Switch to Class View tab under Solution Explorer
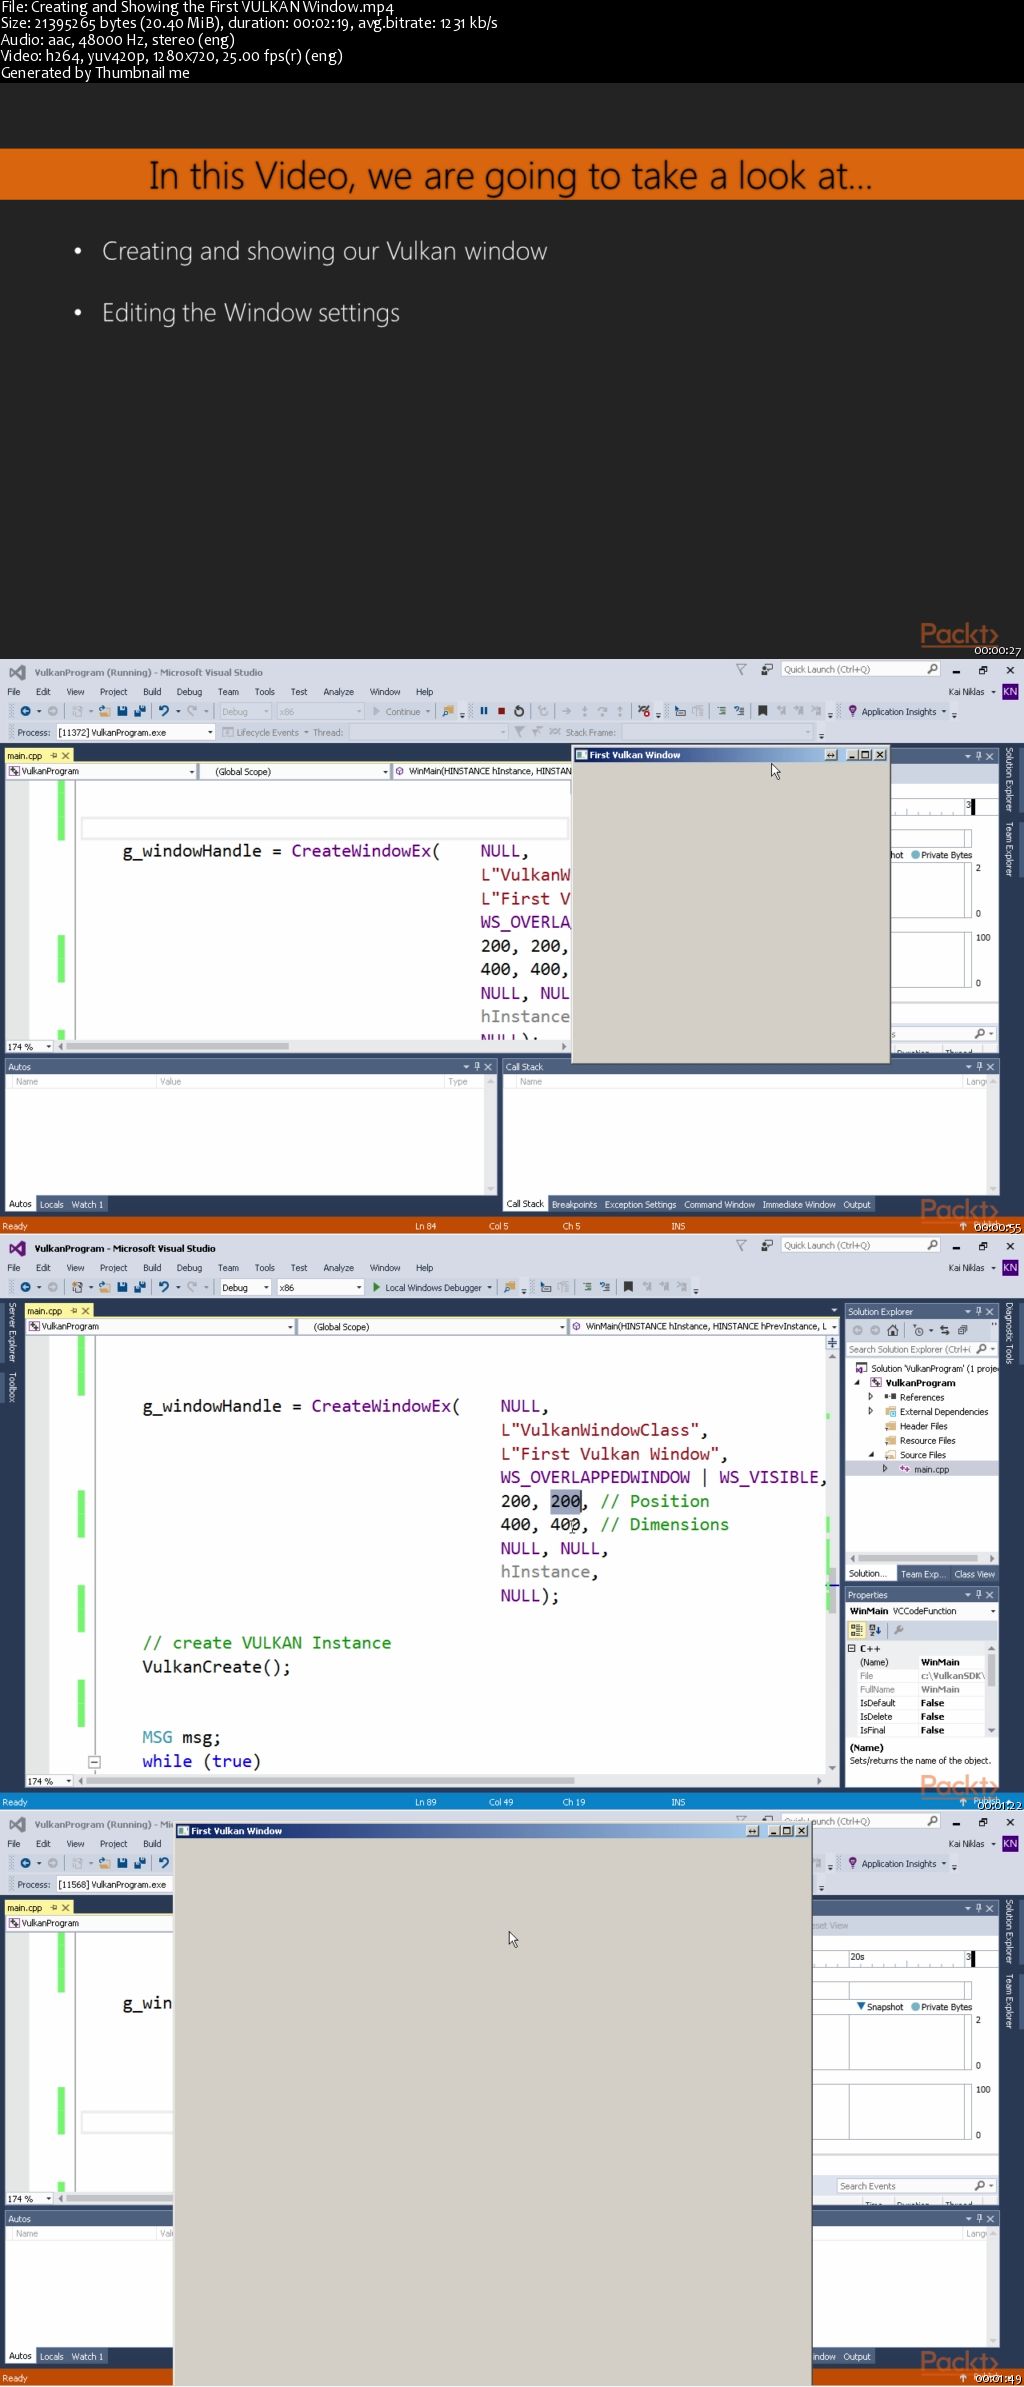1024x2387 pixels. (974, 1574)
